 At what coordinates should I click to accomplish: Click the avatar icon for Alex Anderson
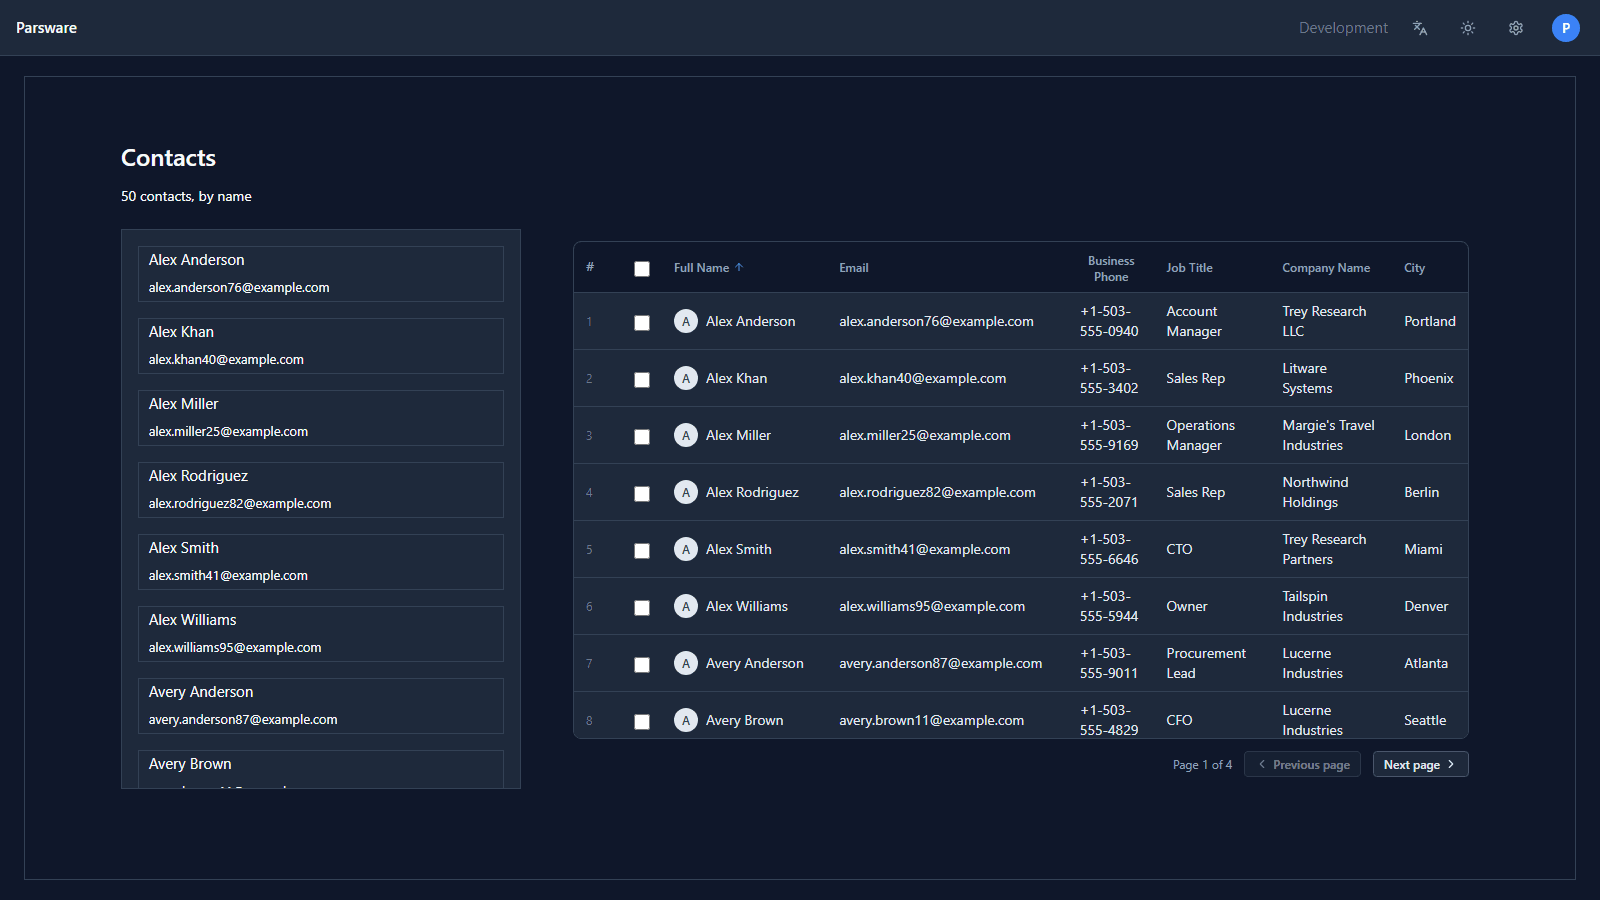[x=686, y=321]
